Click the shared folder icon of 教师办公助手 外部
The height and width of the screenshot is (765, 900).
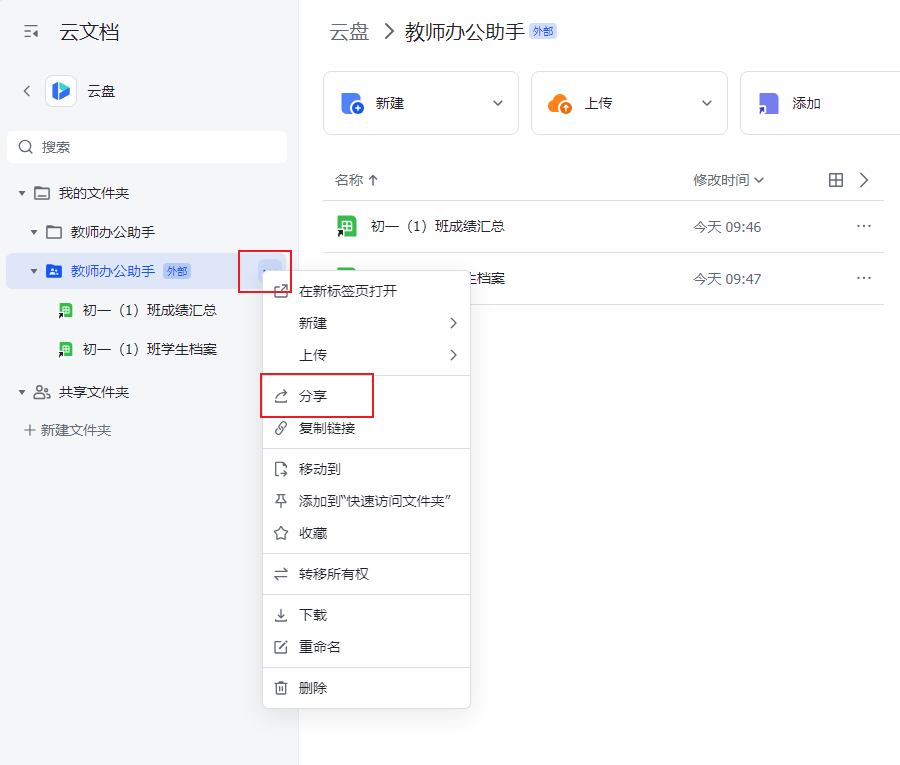[54, 271]
